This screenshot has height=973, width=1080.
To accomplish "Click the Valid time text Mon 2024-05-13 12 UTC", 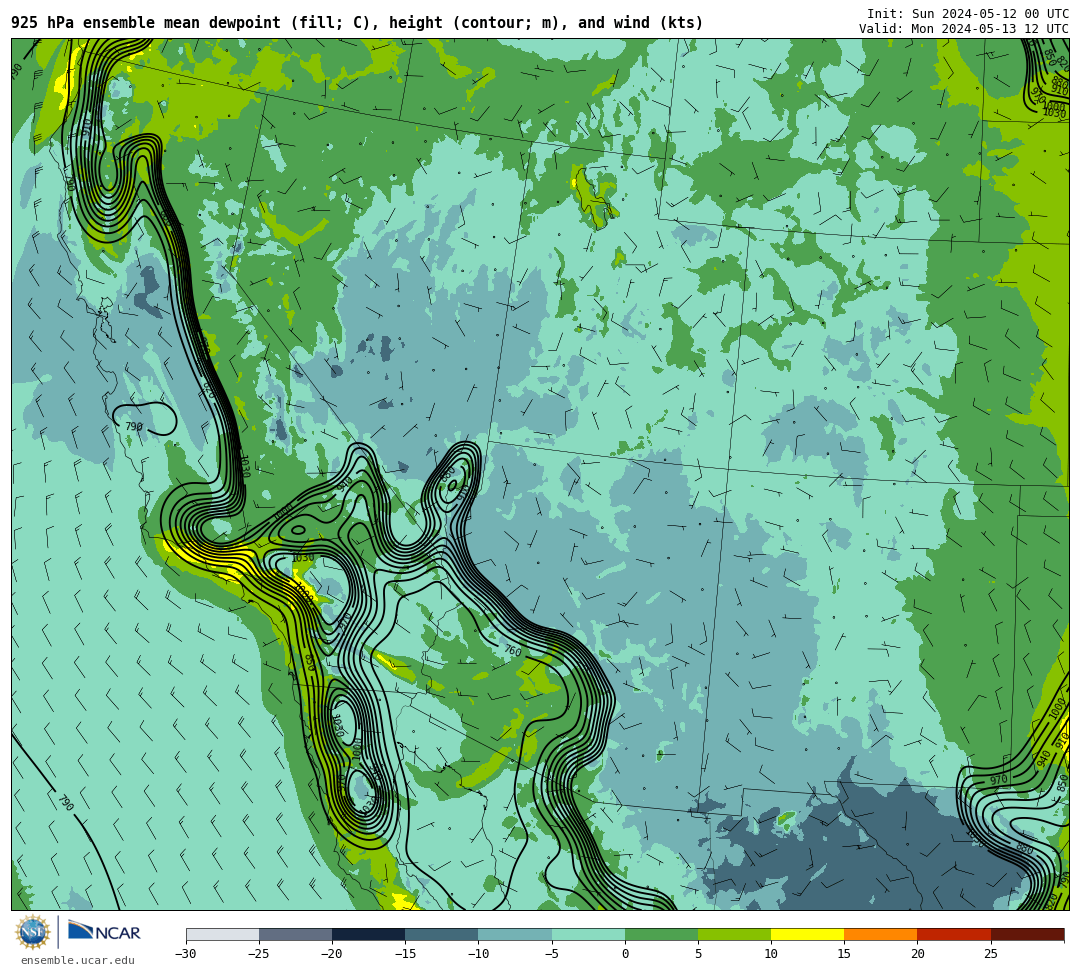I will [964, 29].
